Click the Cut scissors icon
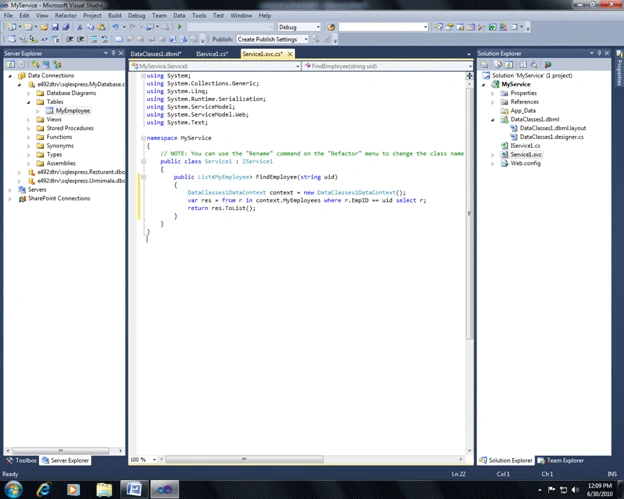This screenshot has height=499, width=624. point(80,27)
